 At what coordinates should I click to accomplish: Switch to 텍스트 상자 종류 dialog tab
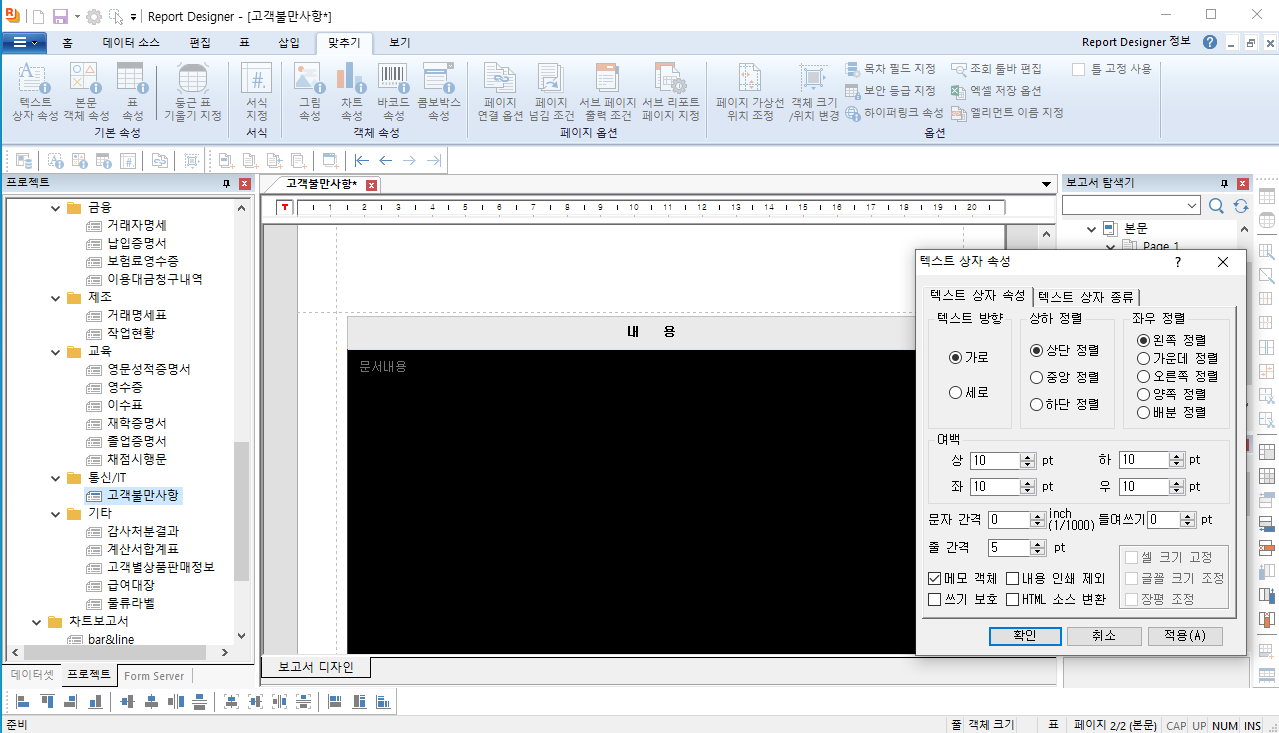(x=1086, y=296)
